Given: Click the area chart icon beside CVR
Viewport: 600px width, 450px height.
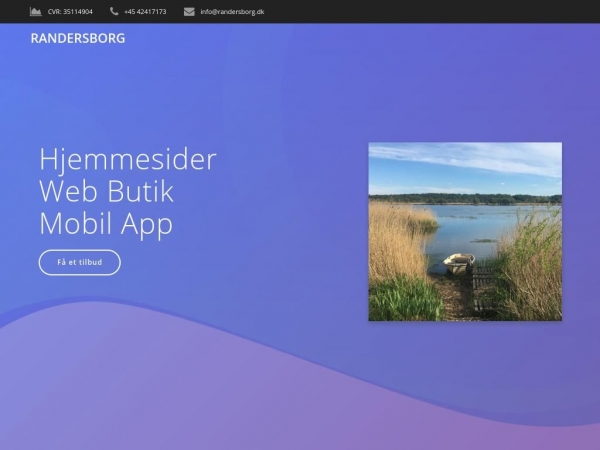Looking at the screenshot, I should click(x=36, y=12).
